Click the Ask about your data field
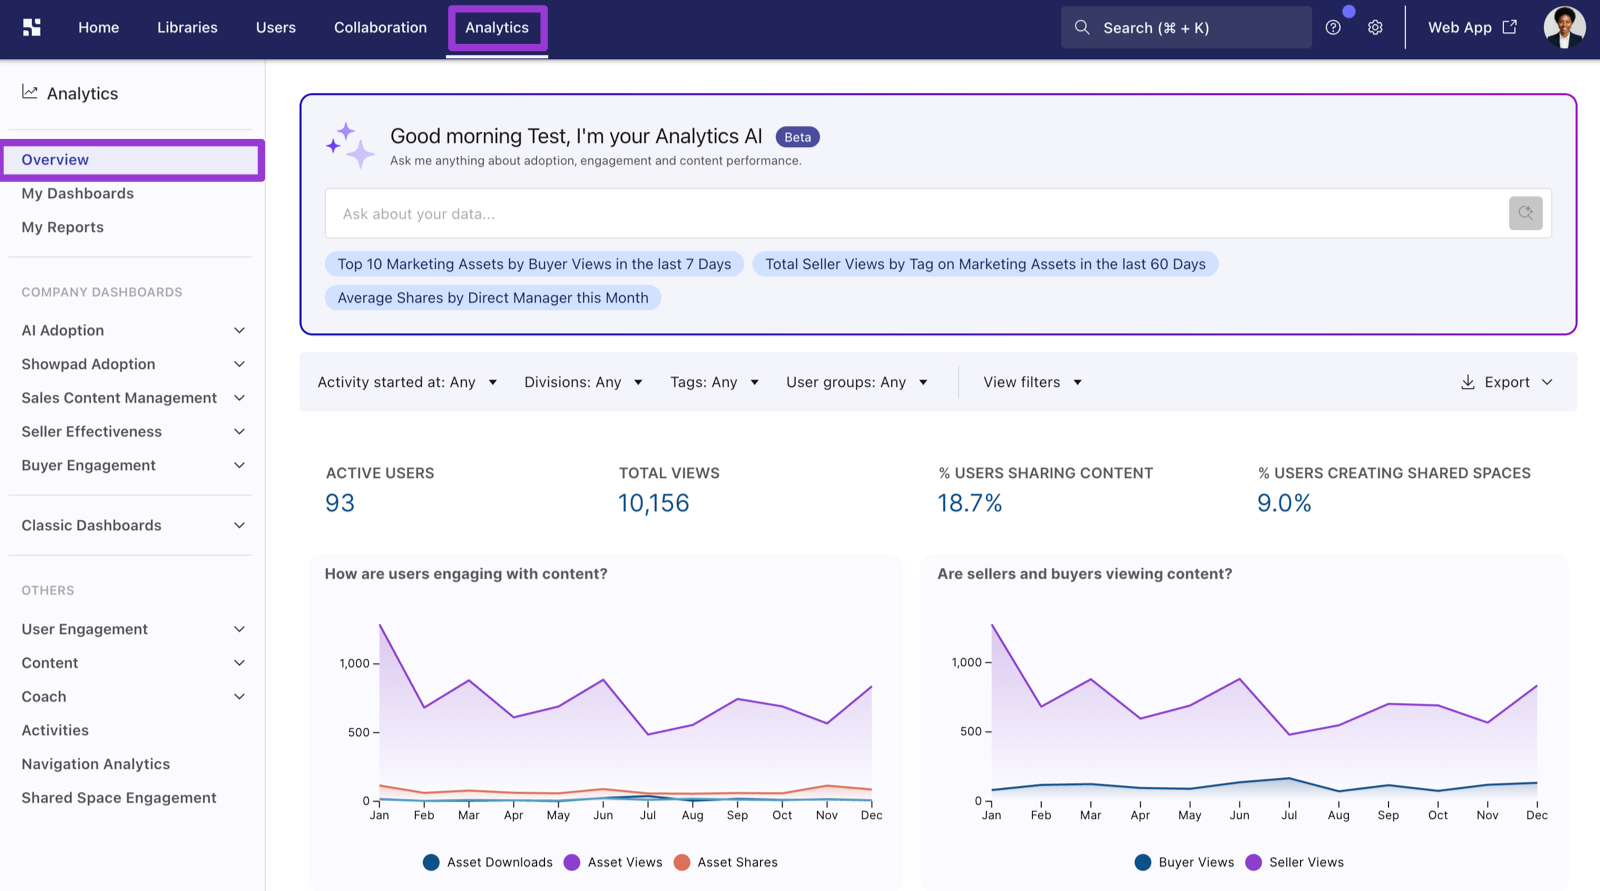1600x891 pixels. click(x=916, y=213)
